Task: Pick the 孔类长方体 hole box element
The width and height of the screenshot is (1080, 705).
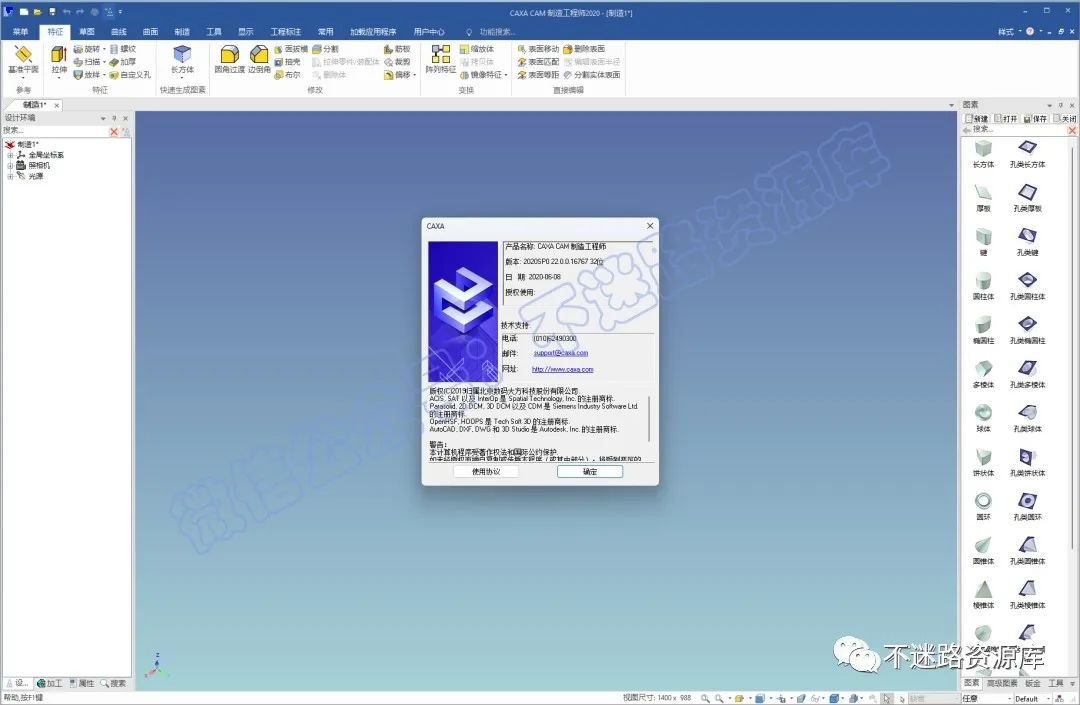Action: click(1027, 154)
